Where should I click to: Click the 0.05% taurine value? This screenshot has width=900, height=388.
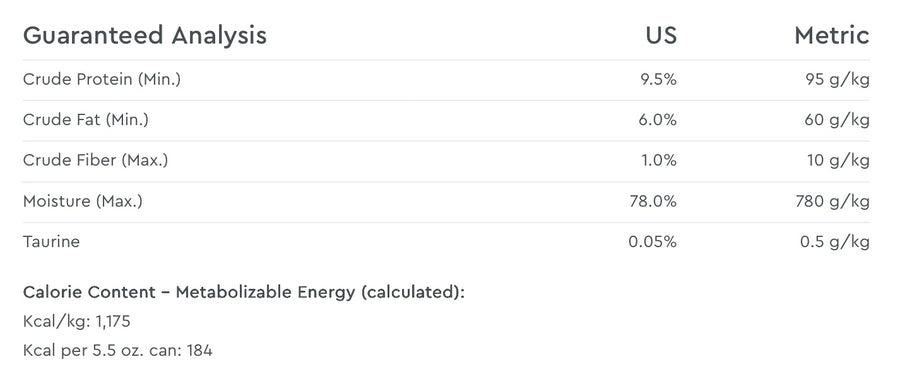pos(653,242)
